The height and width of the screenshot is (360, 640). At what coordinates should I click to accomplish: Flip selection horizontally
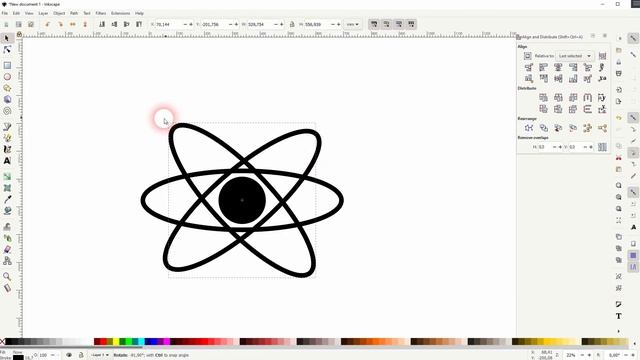tap(73, 24)
